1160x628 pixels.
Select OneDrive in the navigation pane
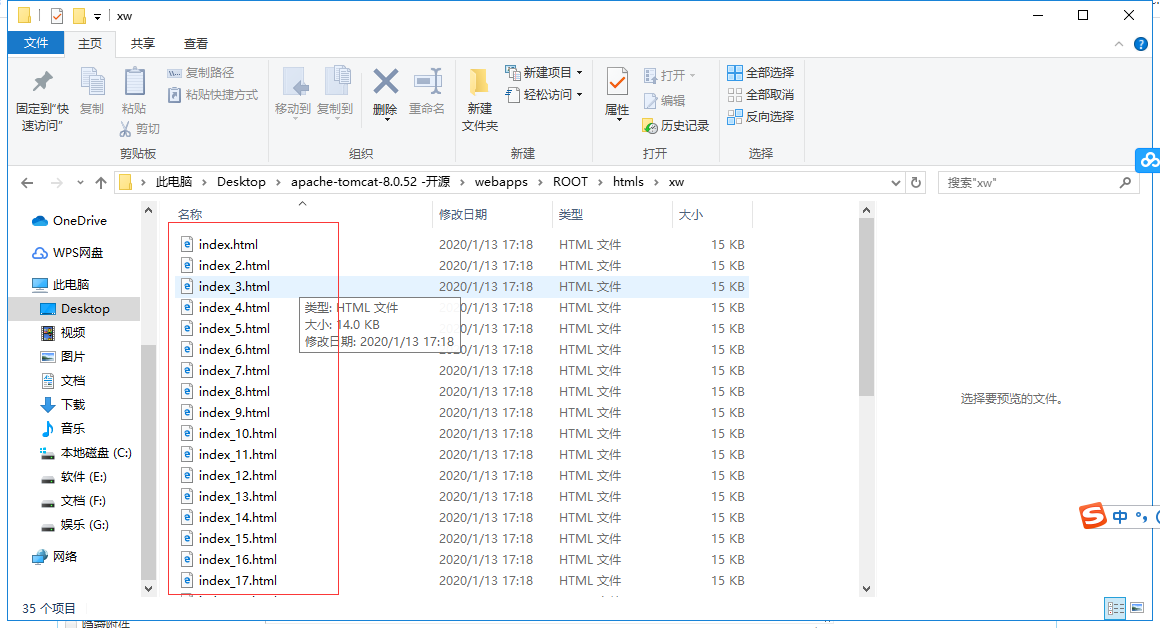(70, 220)
